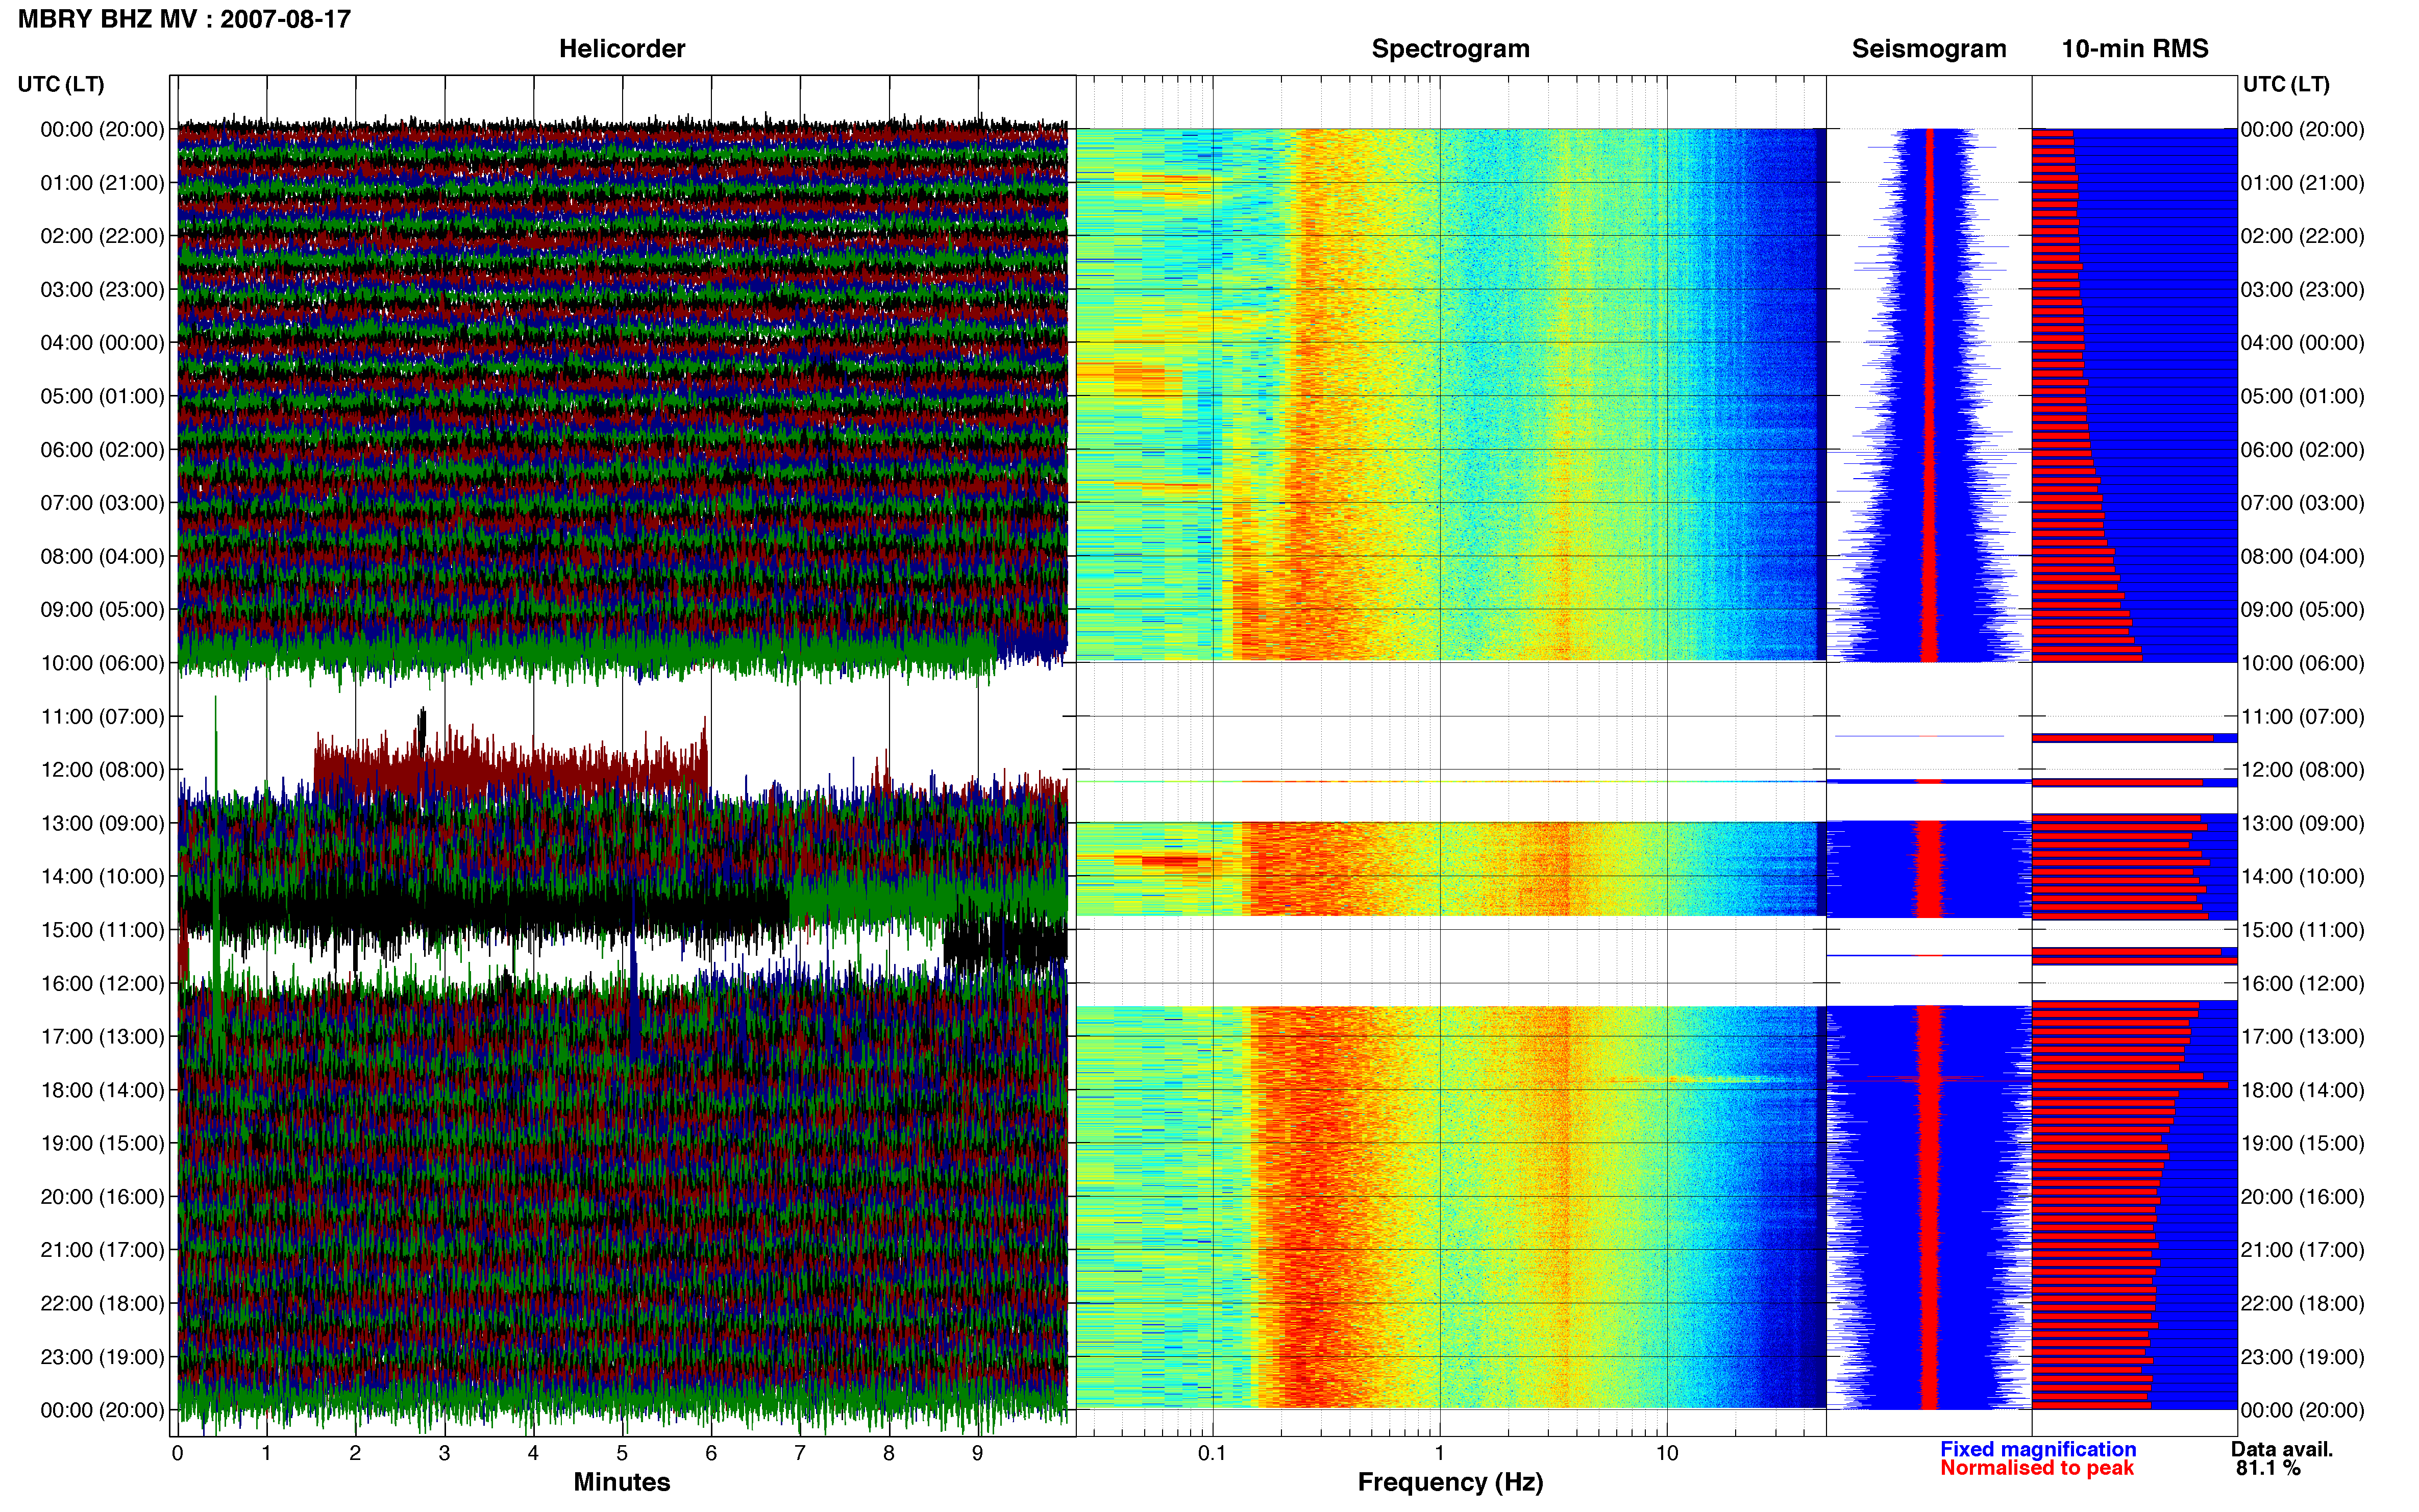Click '09:00 (05:00)' on the RMS-side time axis
Screen dimensions: 2419x1512
tap(2302, 610)
